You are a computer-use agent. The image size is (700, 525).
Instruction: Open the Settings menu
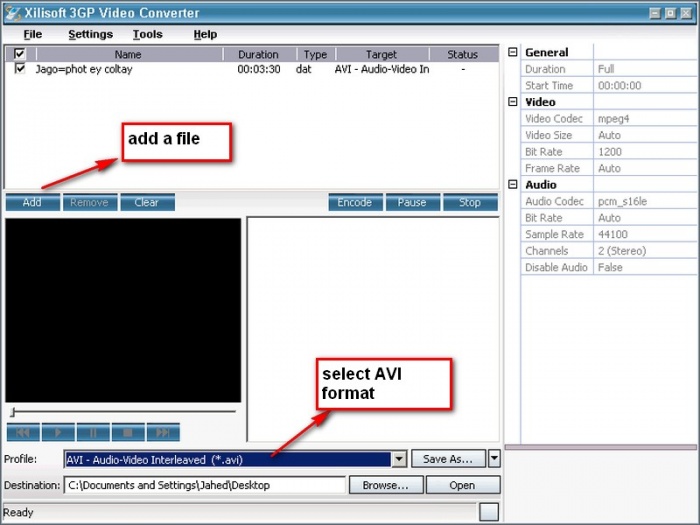(91, 34)
